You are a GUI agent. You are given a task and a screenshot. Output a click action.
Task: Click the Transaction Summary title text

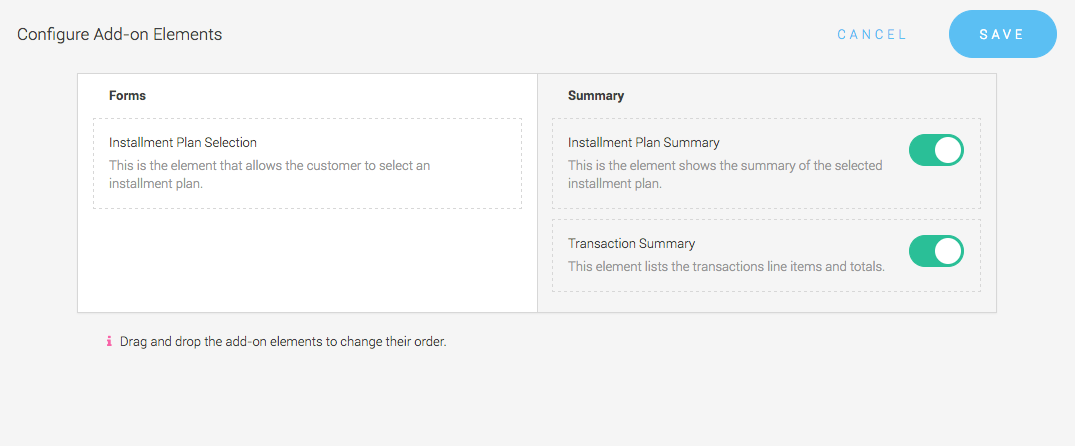(631, 243)
